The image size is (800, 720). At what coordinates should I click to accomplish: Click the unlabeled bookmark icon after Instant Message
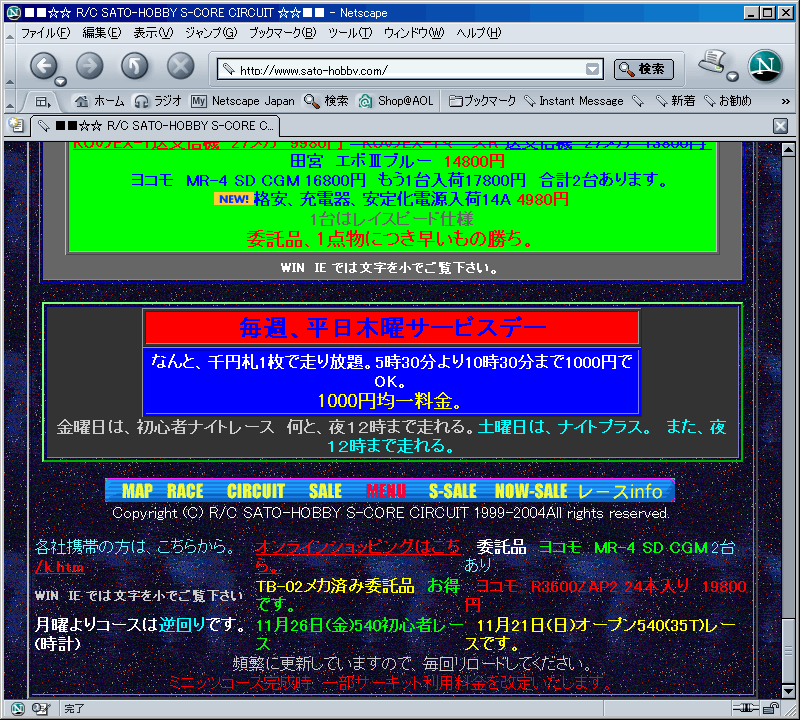tap(638, 101)
